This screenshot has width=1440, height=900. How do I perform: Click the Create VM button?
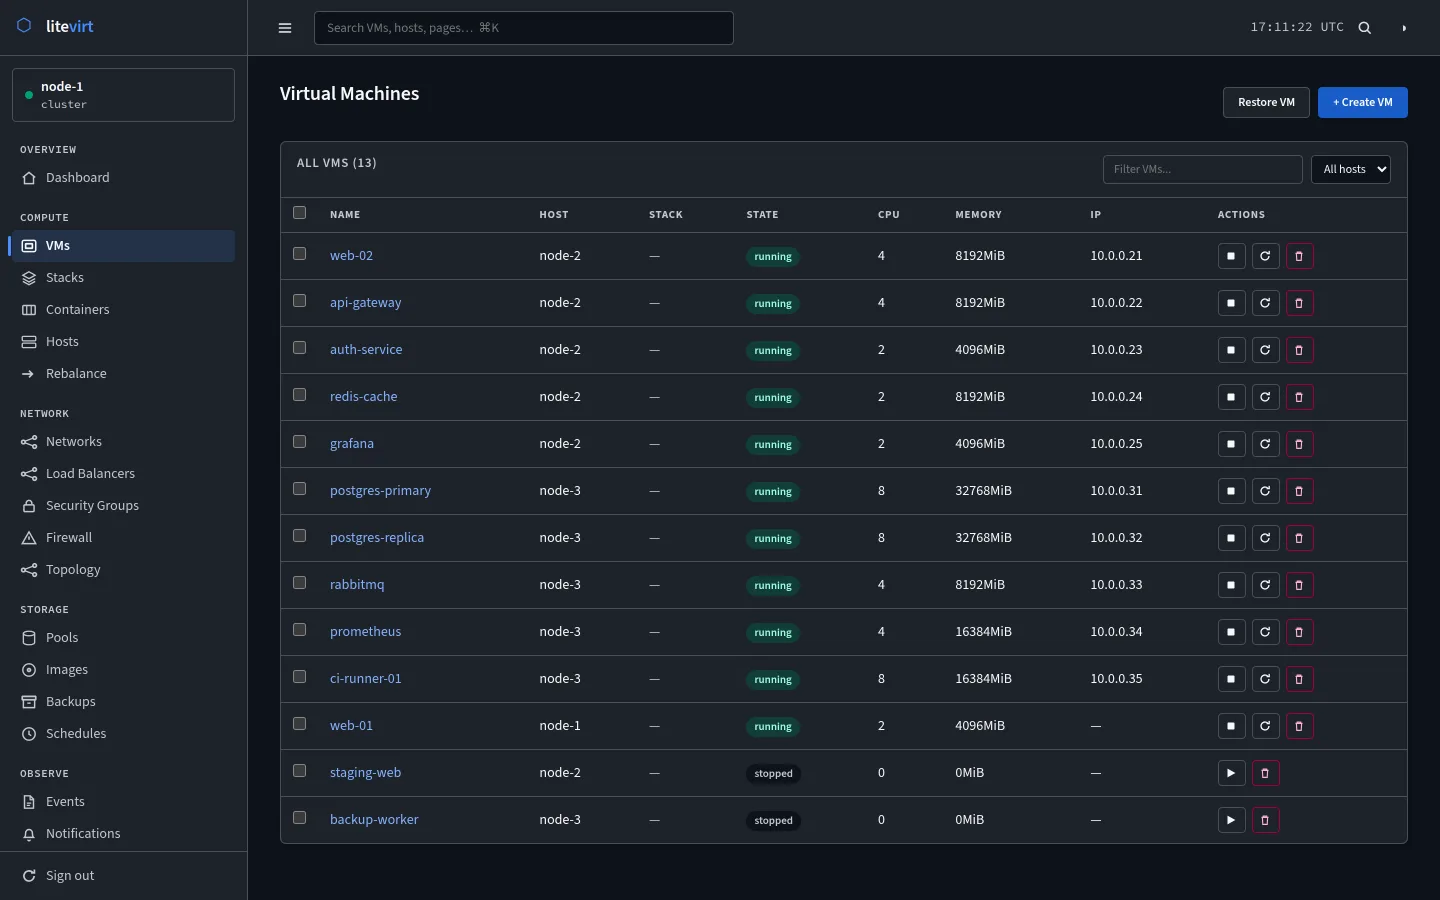(1363, 102)
